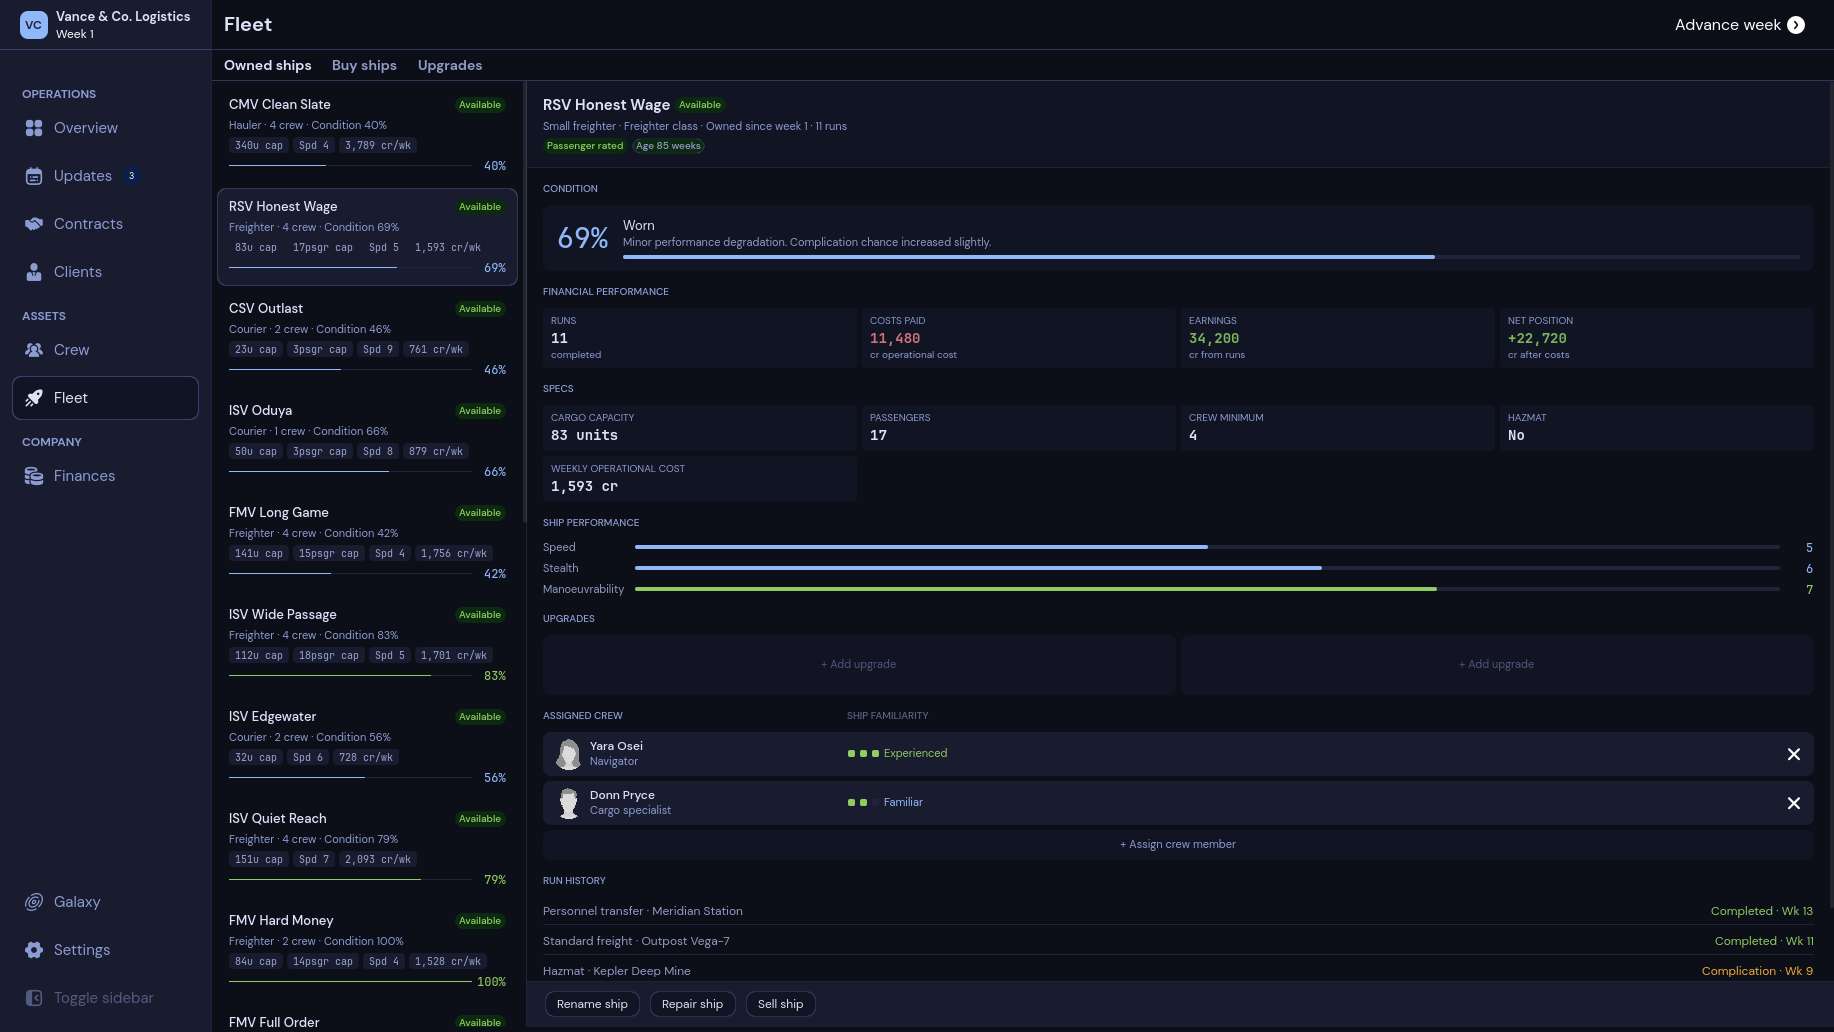Click the Experienced familiarity label

(x=915, y=753)
